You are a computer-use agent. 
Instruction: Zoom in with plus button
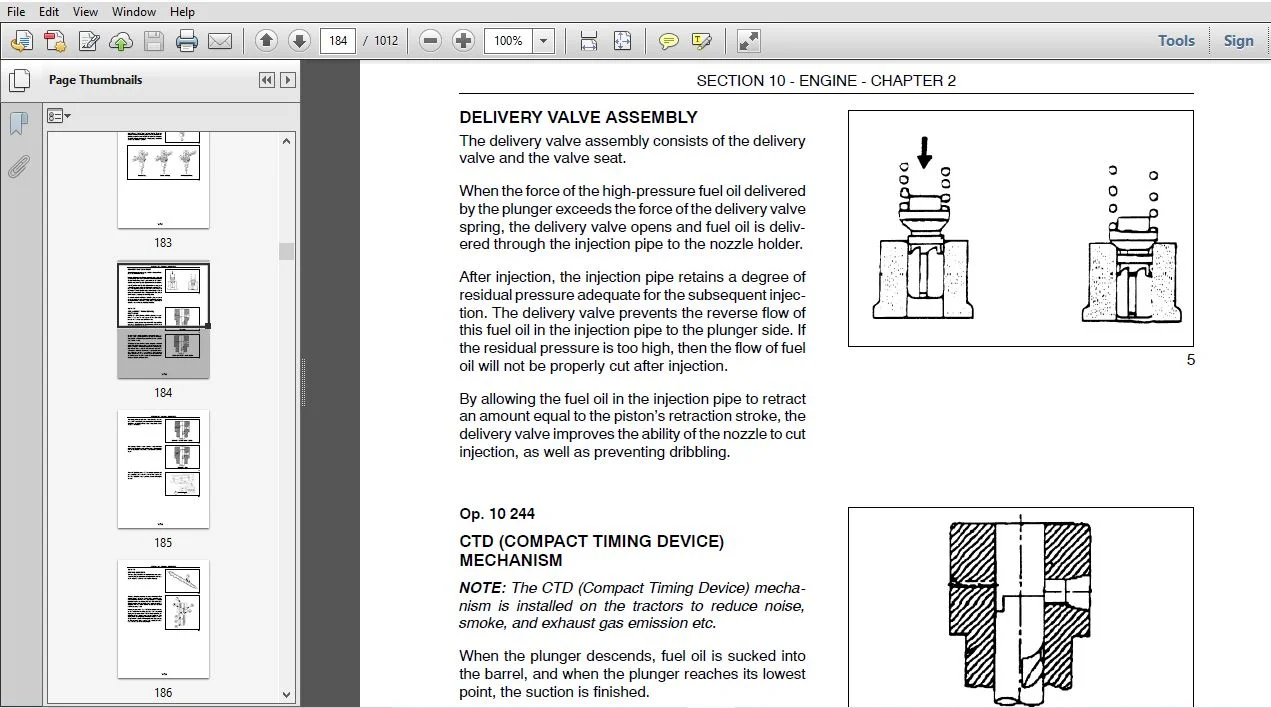463,41
